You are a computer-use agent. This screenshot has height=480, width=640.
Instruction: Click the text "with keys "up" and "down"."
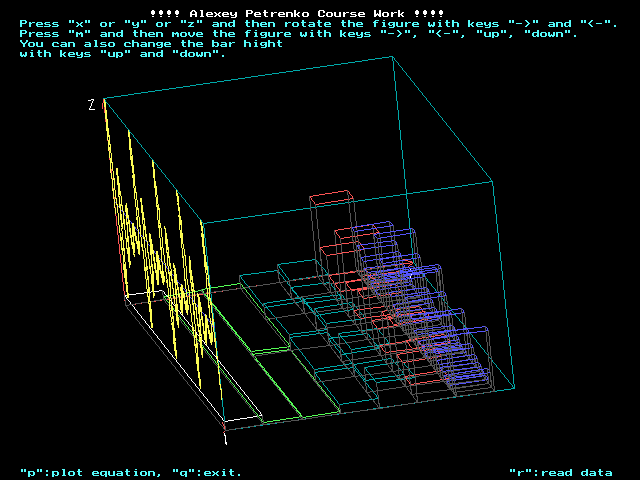coord(122,54)
